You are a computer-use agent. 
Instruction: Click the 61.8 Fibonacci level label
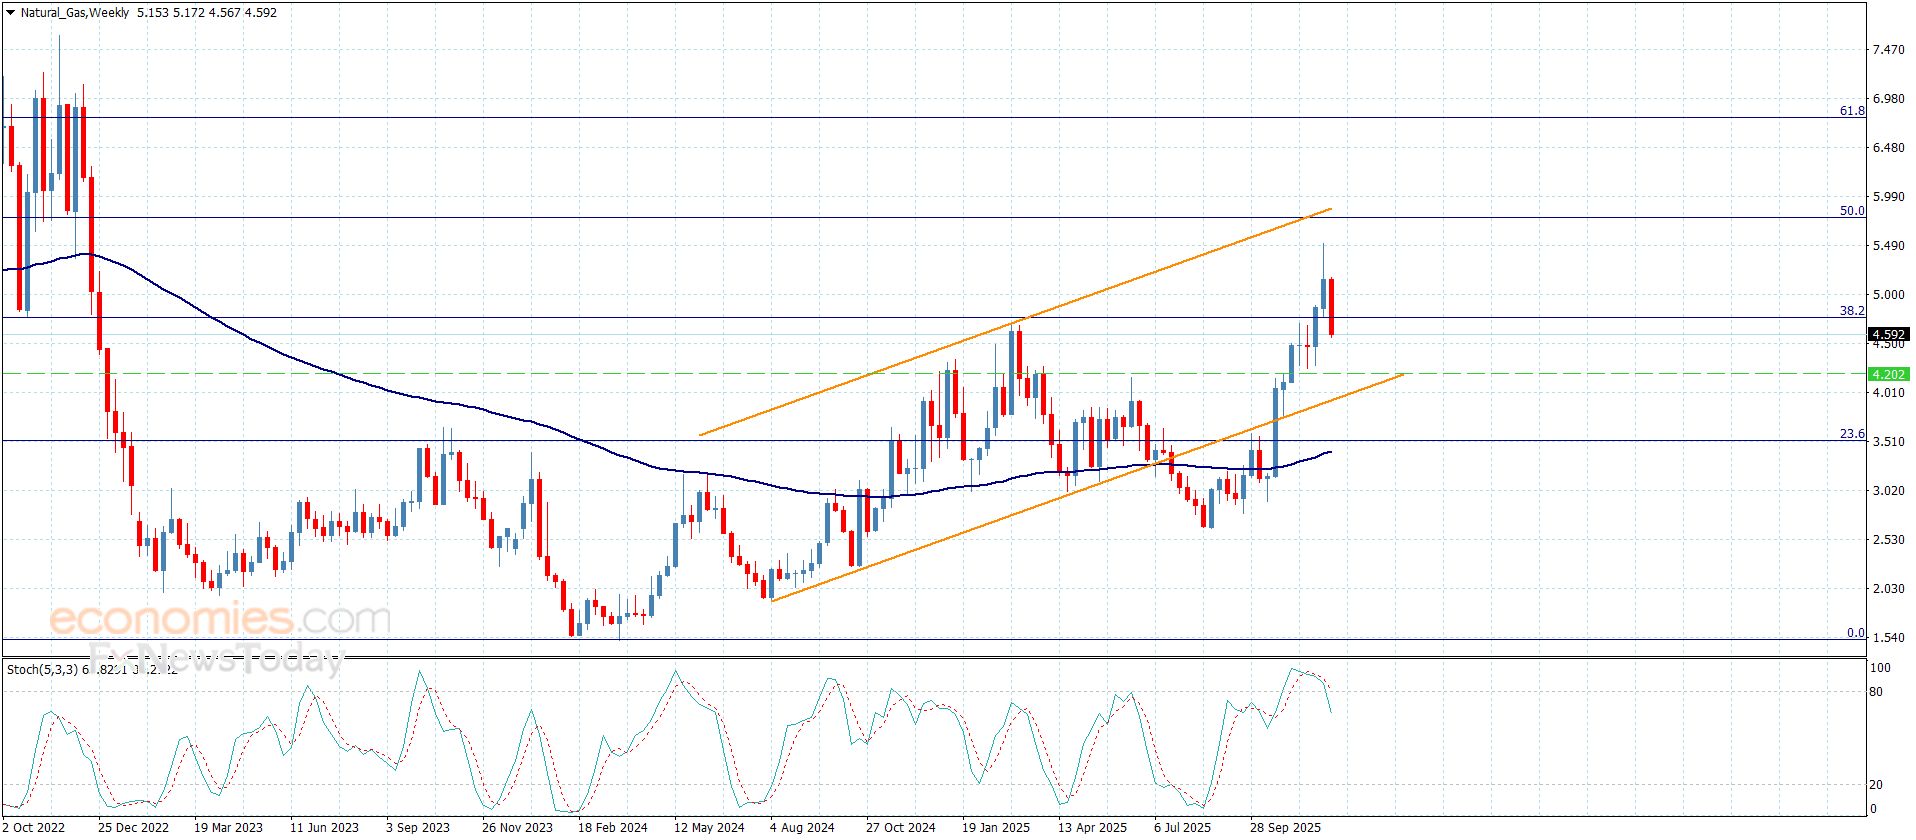[x=1852, y=111]
